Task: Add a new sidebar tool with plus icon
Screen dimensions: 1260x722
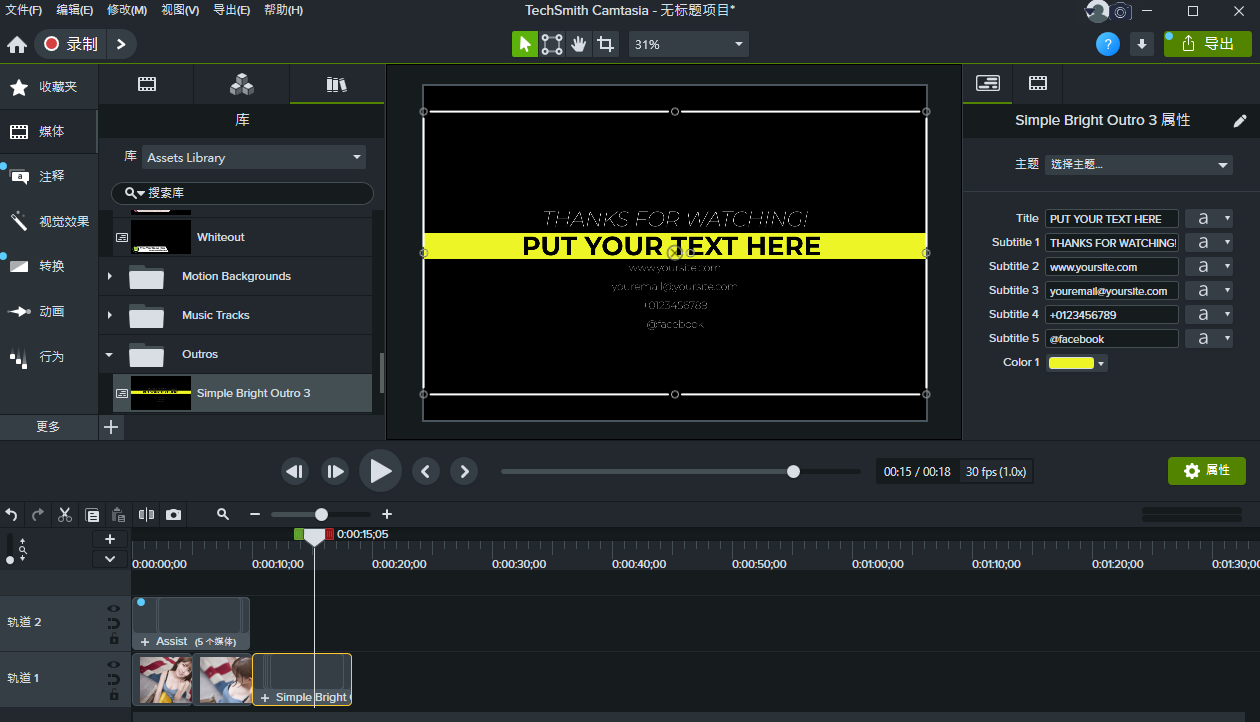Action: (x=111, y=427)
